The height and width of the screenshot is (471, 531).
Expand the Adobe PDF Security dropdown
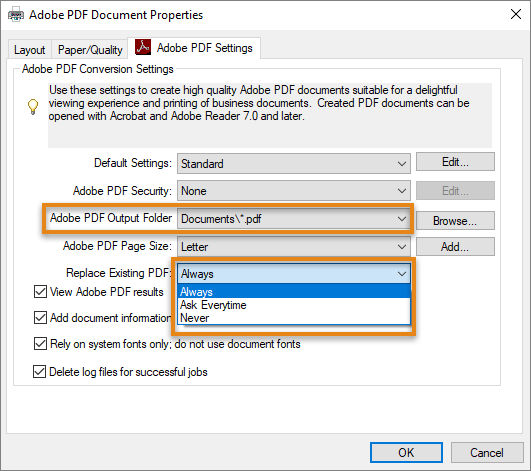pyautogui.click(x=294, y=191)
